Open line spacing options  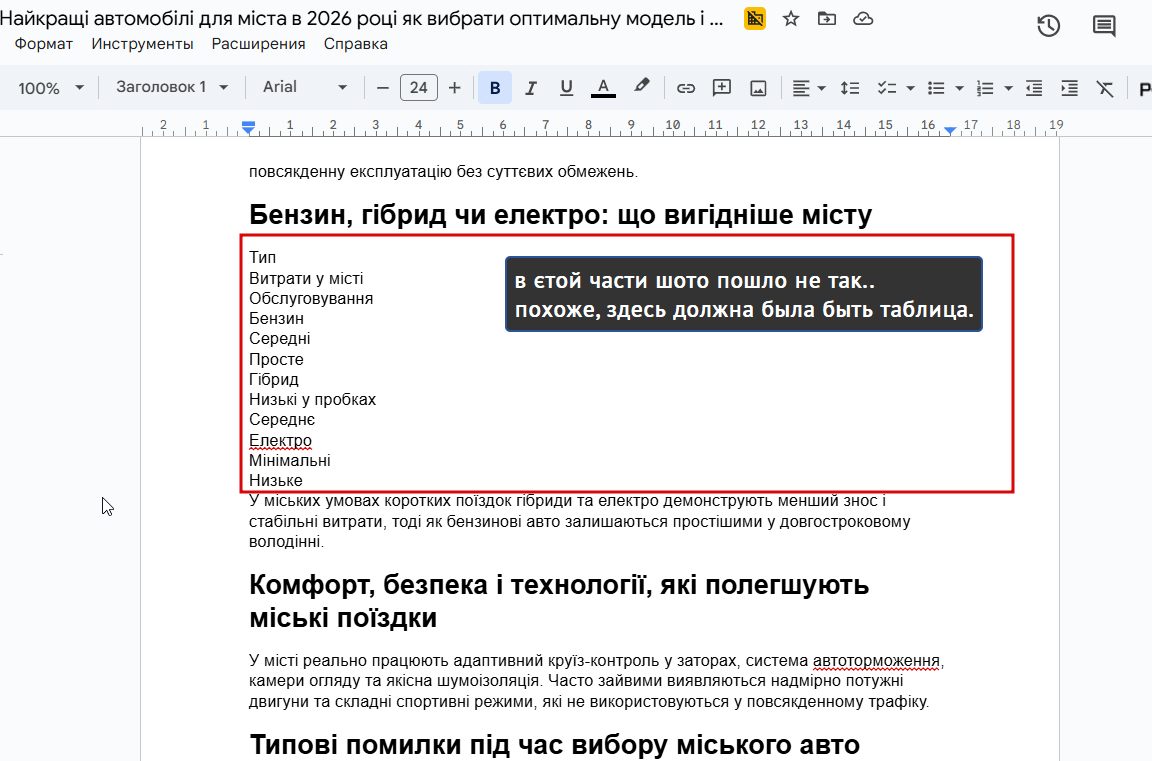point(850,88)
